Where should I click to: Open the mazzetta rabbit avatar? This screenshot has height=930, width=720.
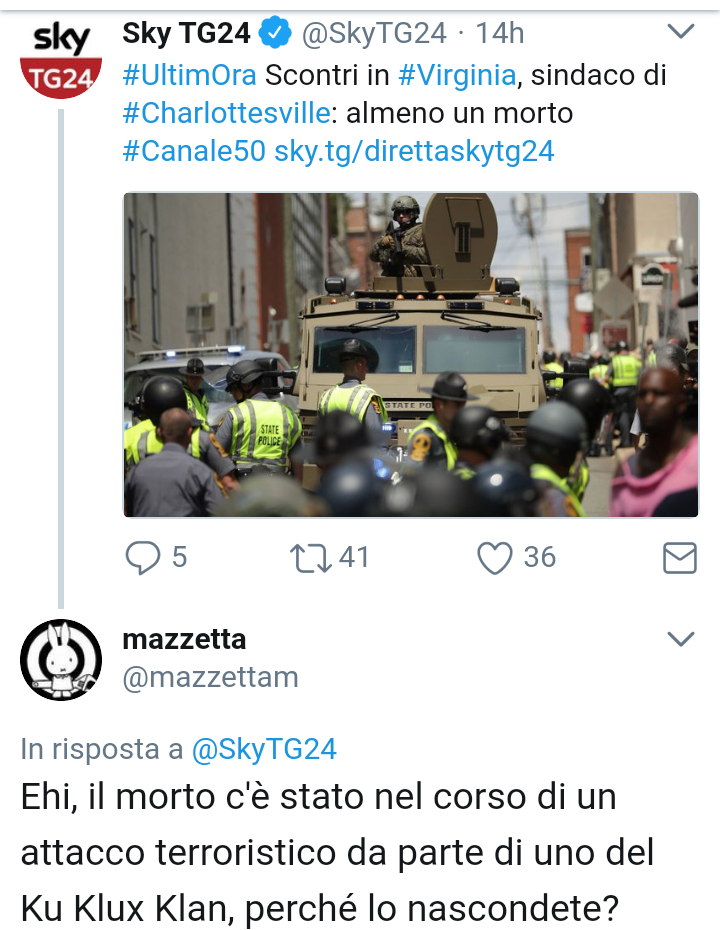click(x=60, y=660)
